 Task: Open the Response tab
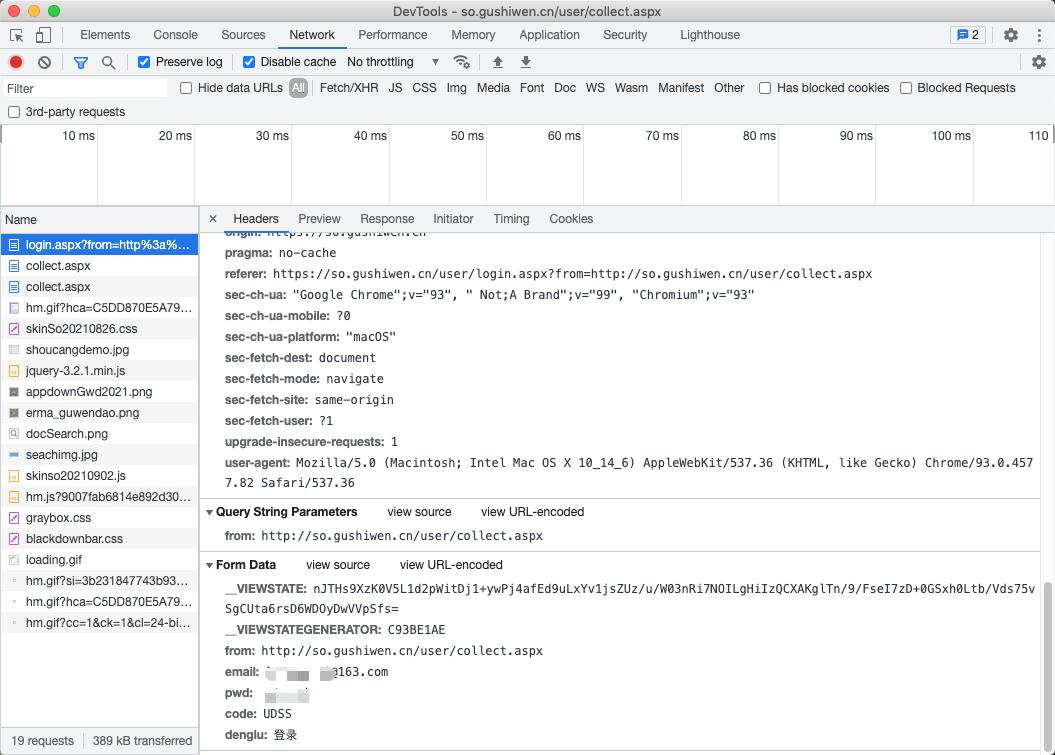coord(387,219)
